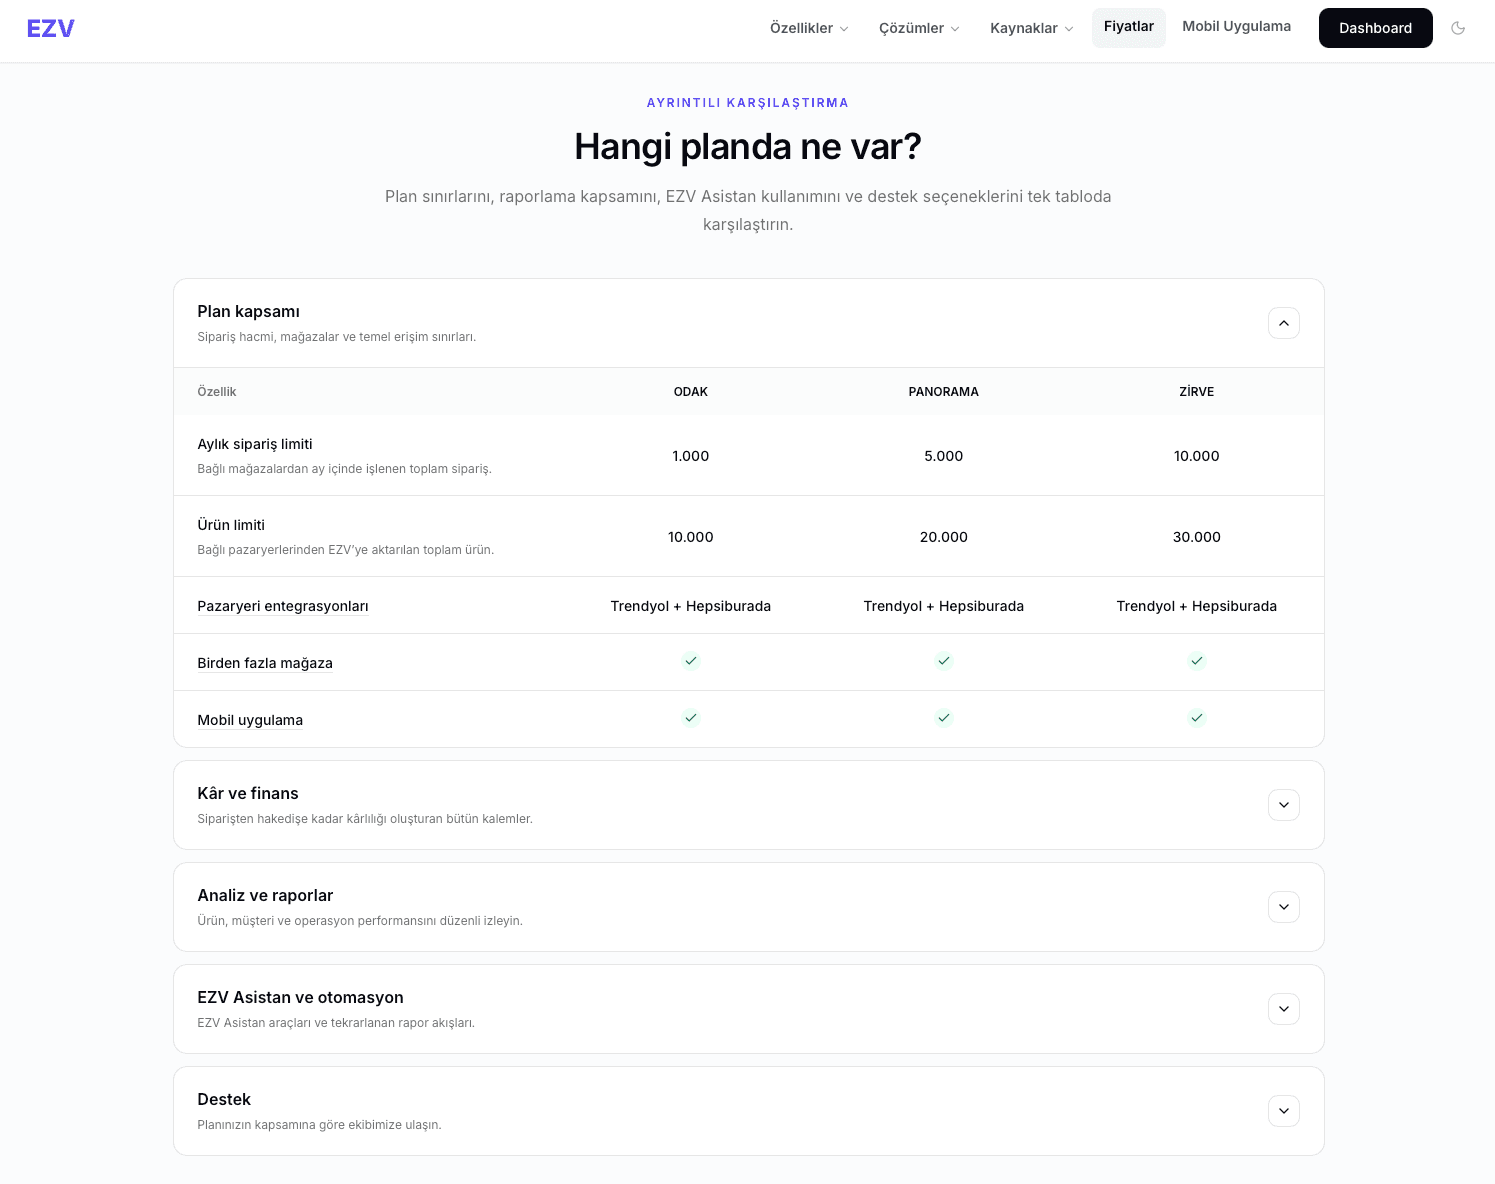Click the AYRINTILI KARŞILAŞTIRMA label
The image size is (1495, 1184).
pos(748,103)
